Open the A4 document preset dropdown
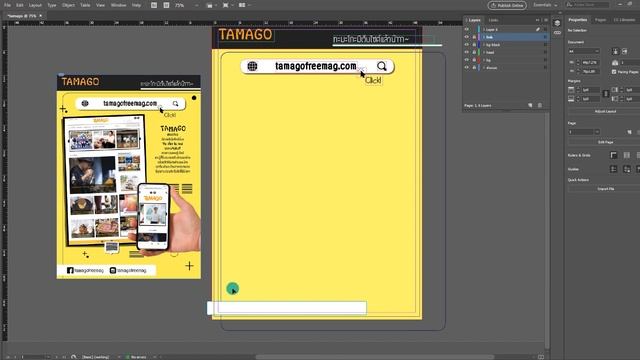This screenshot has height=360, width=640. [584, 51]
